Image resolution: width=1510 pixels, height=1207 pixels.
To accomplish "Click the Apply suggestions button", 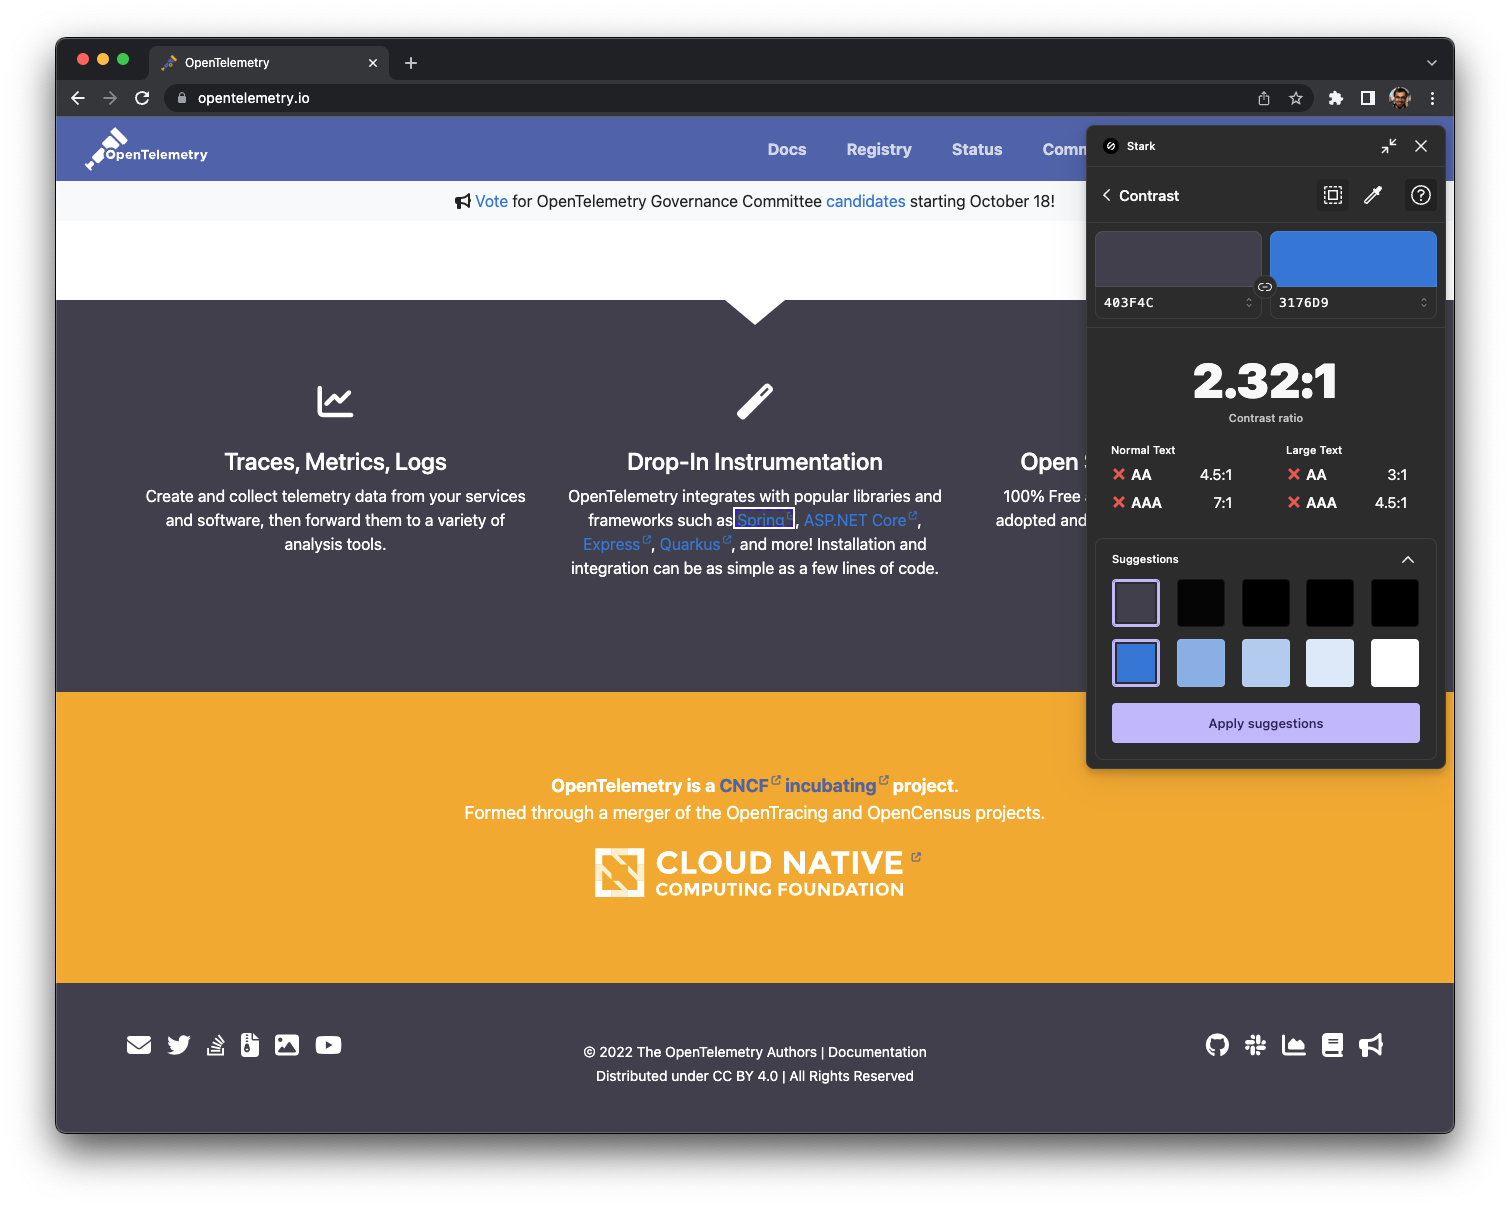I will [1266, 723].
